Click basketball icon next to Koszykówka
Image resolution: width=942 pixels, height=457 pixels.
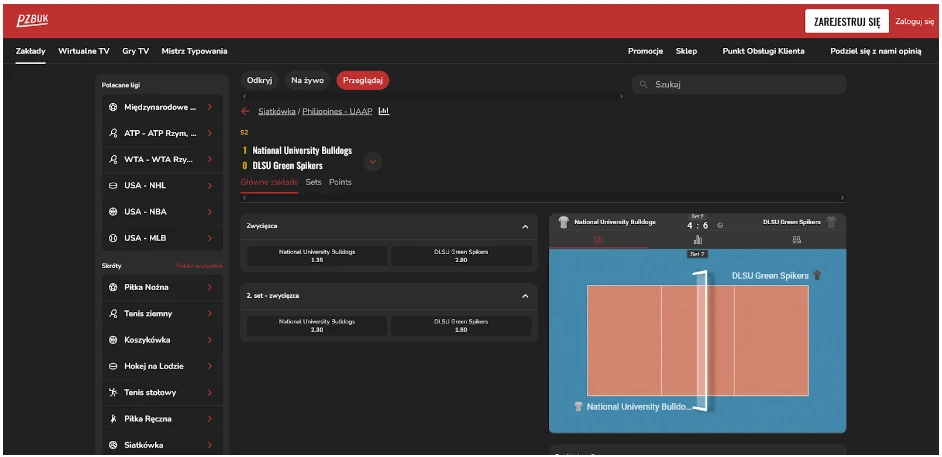(x=113, y=340)
